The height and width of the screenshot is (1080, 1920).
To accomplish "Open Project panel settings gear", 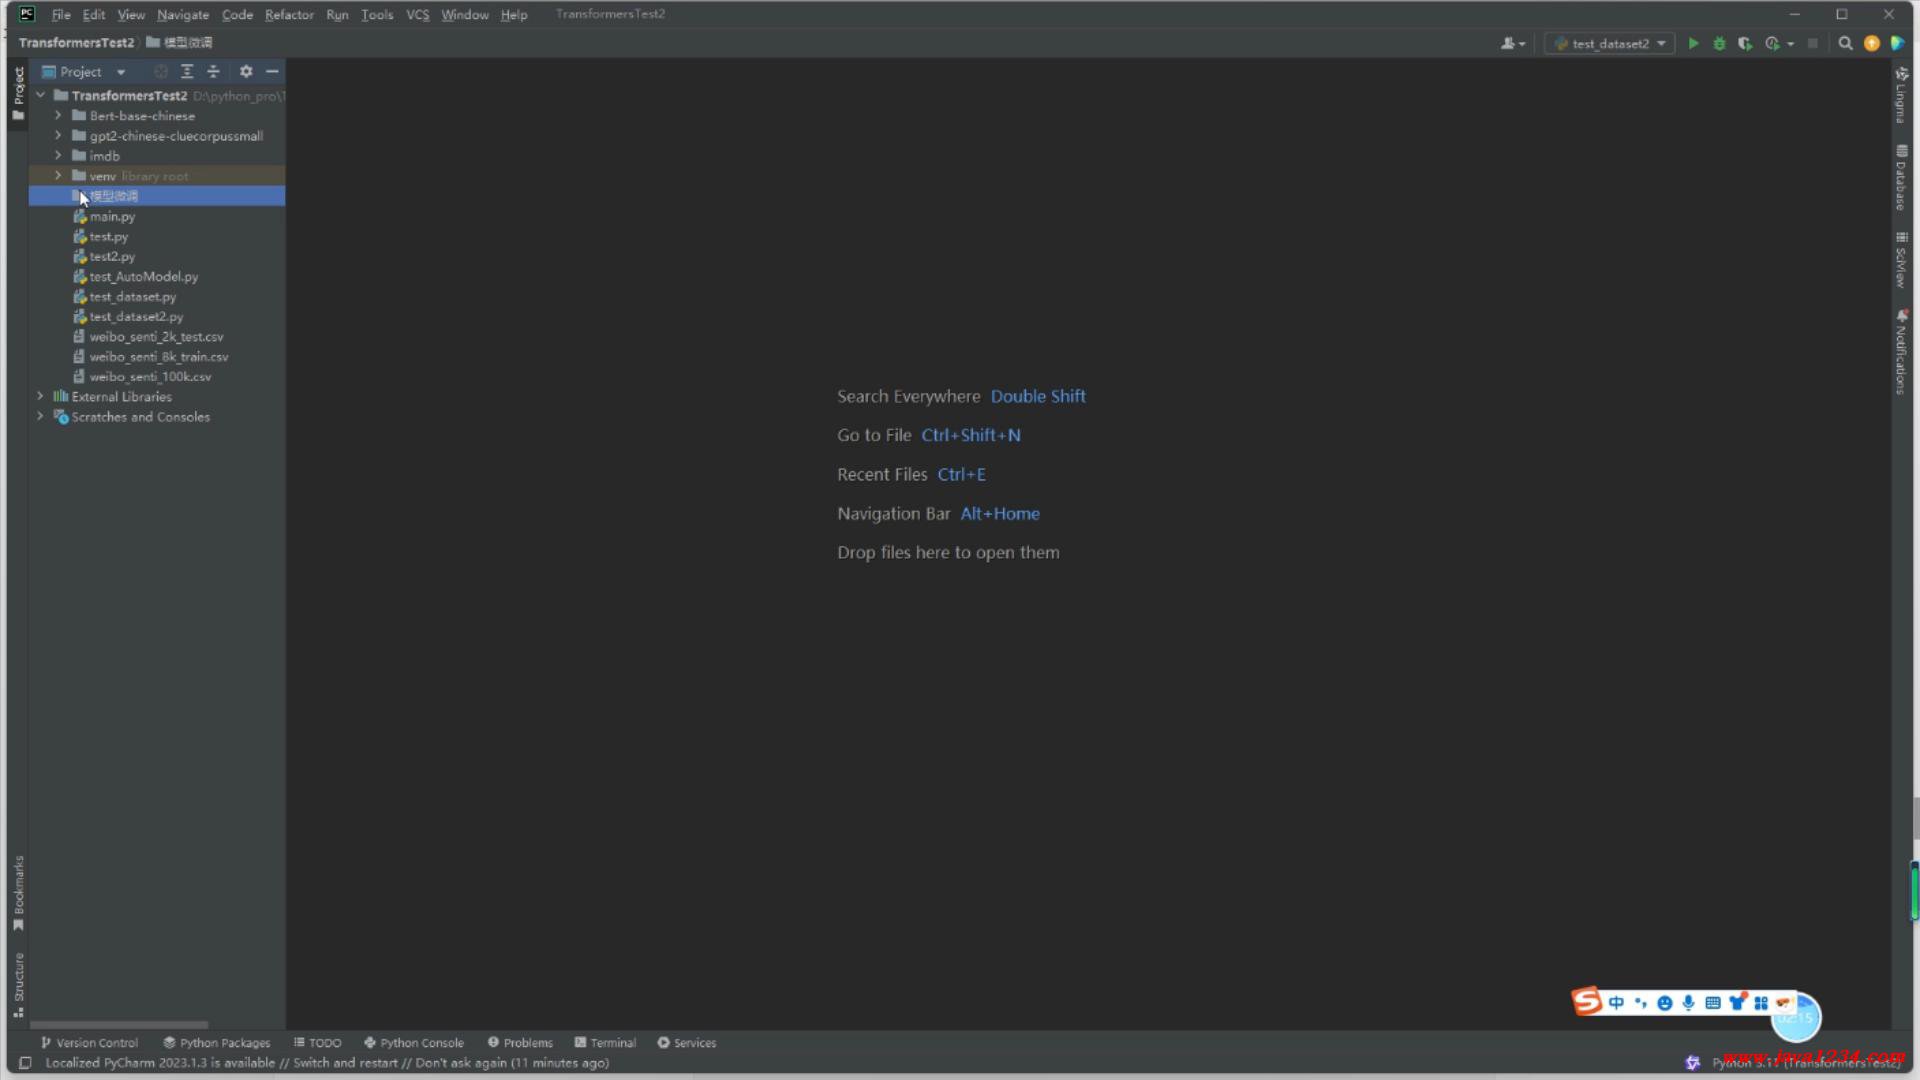I will coord(246,72).
